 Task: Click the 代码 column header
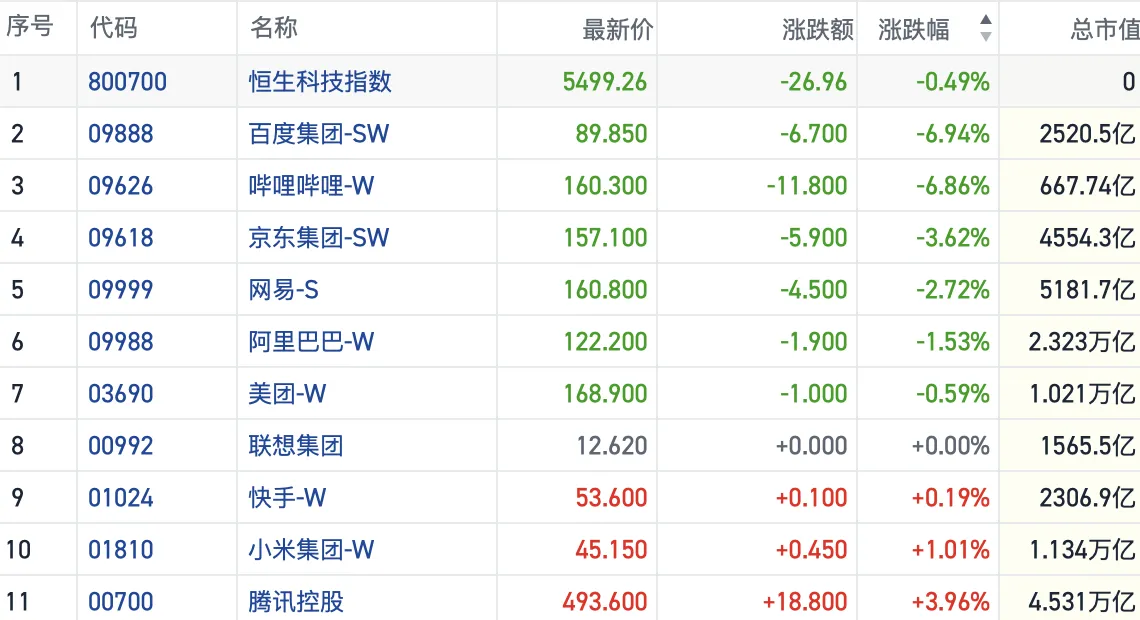pyautogui.click(x=113, y=28)
